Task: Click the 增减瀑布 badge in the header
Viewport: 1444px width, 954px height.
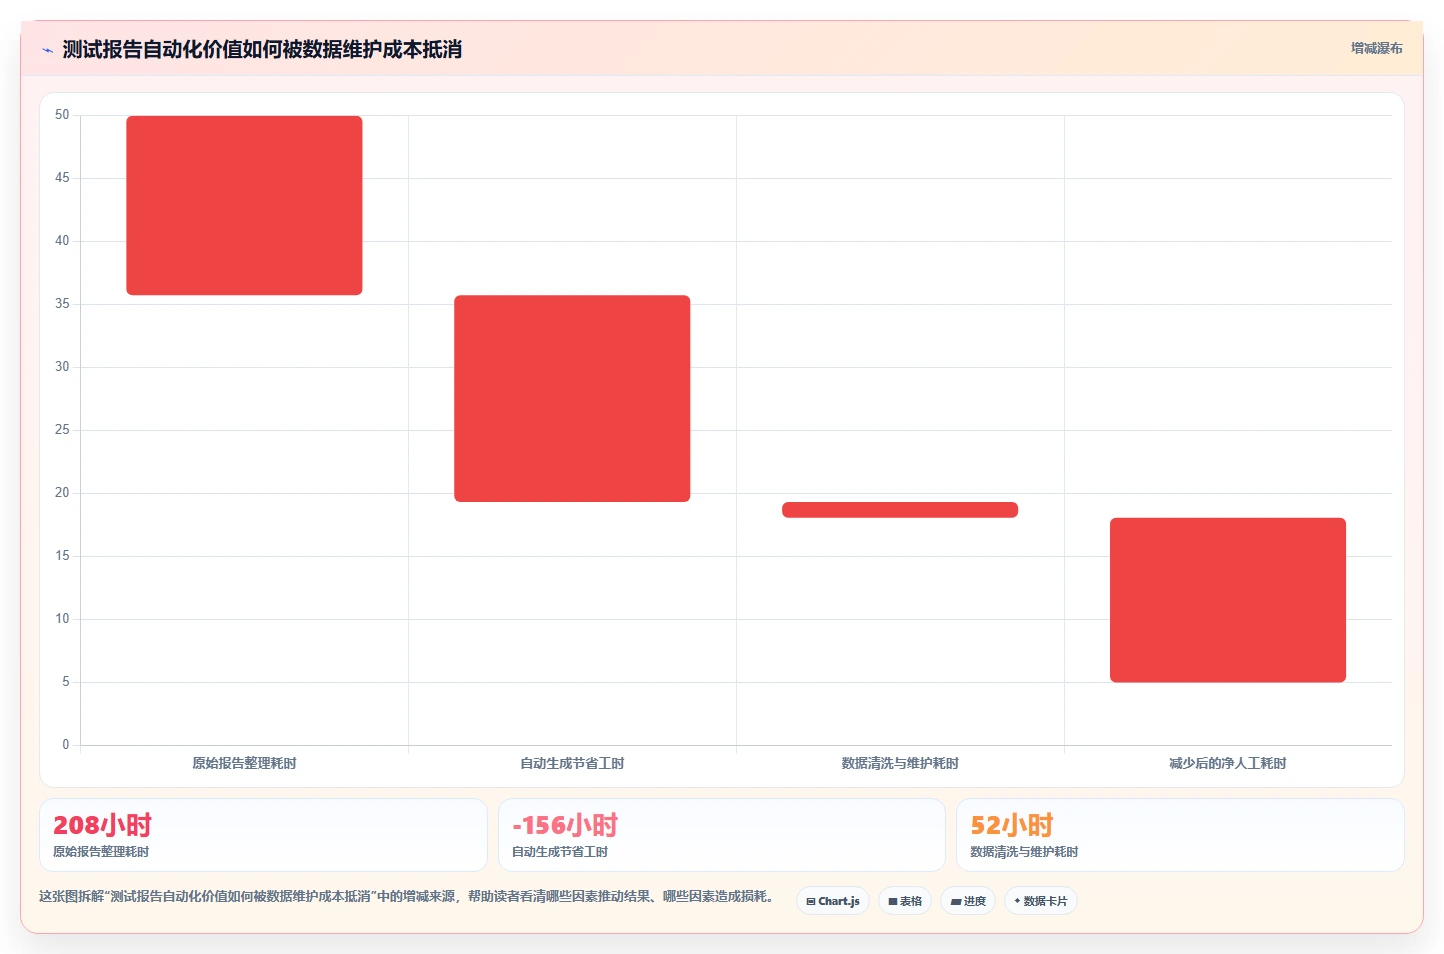Action: pyautogui.click(x=1376, y=48)
